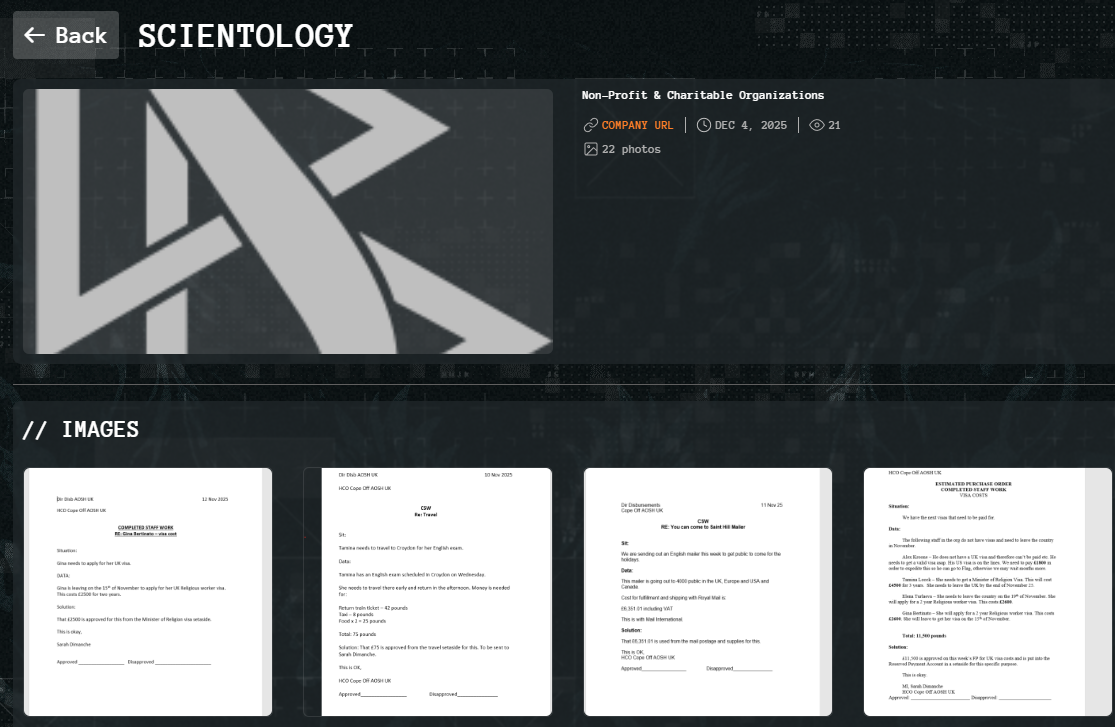
Task: Open the thumbnail dated 12 Nov 2025
Action: click(x=148, y=592)
